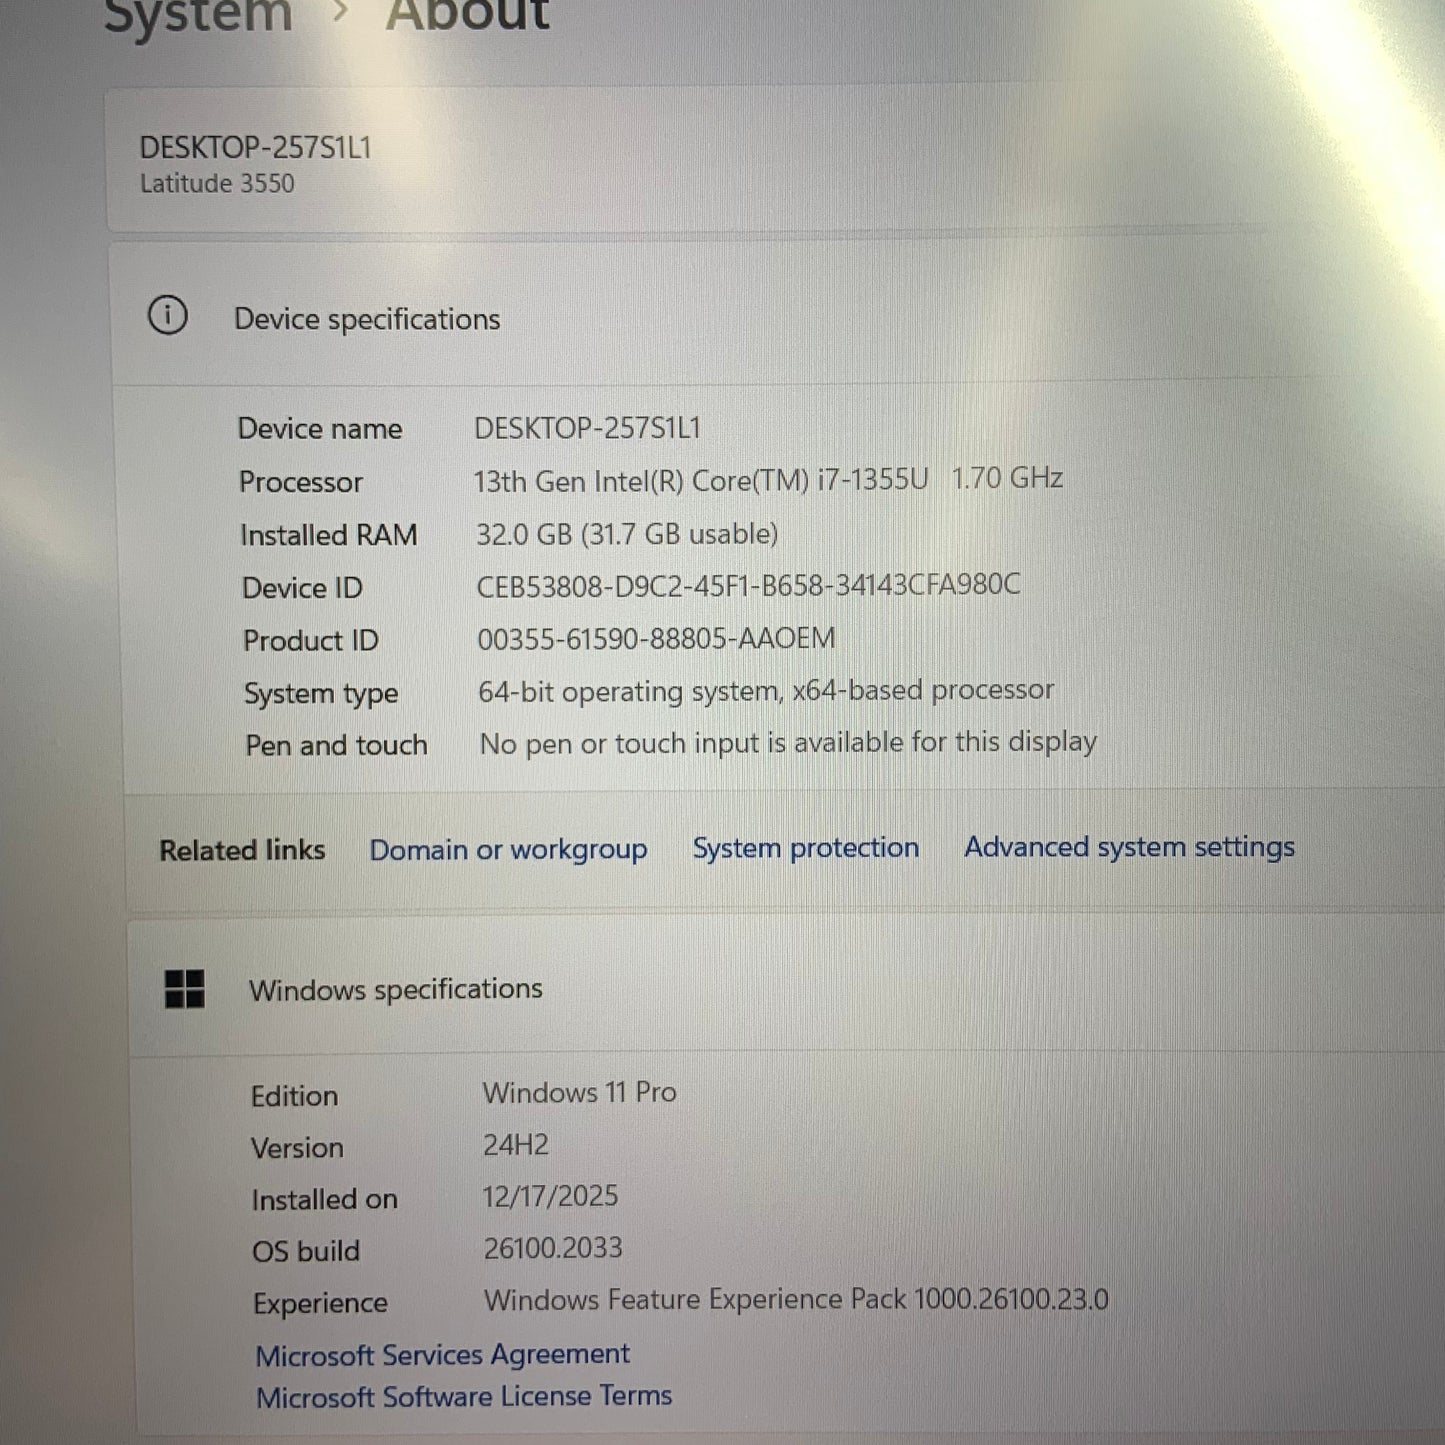
Task: Click the Windows logo beside Windows specifications
Action: click(x=183, y=988)
